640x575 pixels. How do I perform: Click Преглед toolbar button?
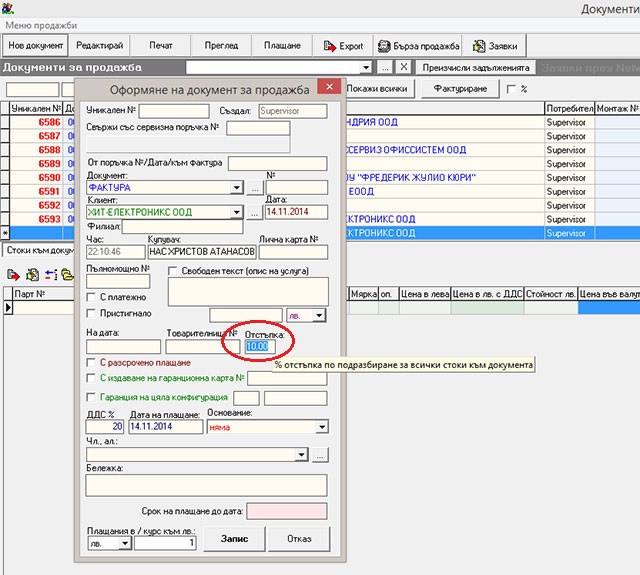[221, 46]
